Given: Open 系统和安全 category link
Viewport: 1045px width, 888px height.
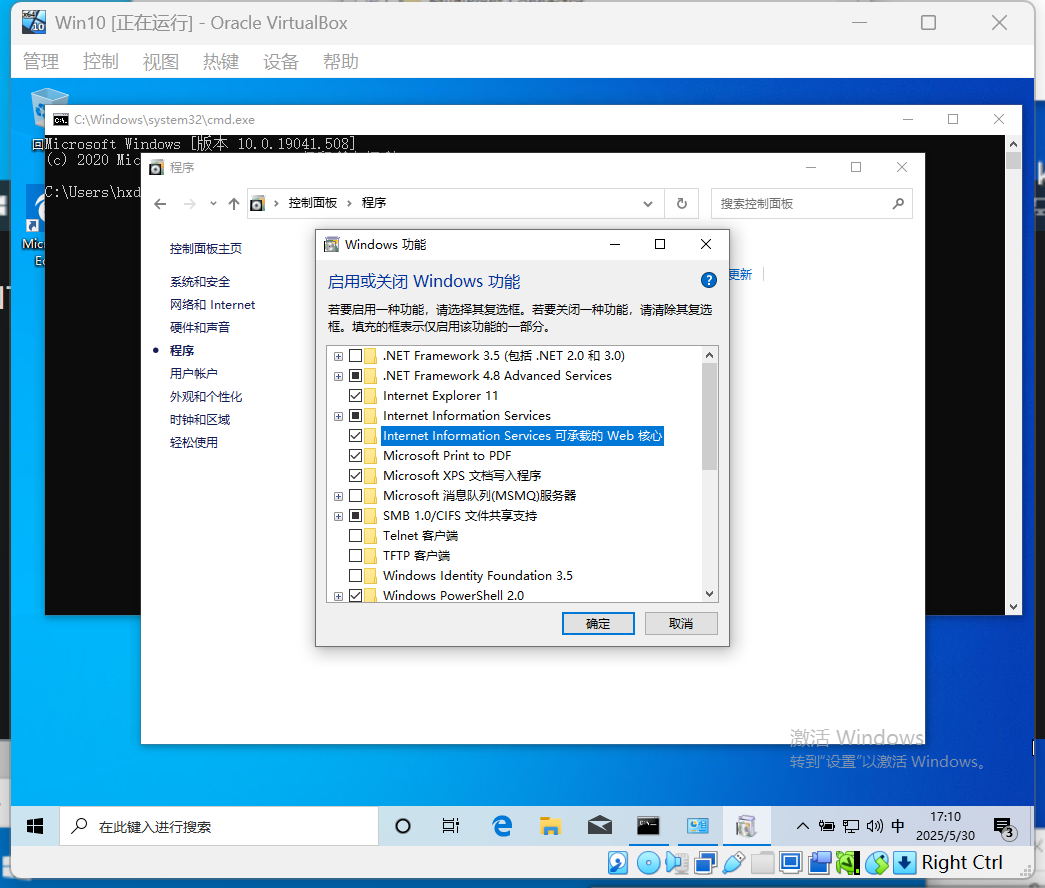Looking at the screenshot, I should (200, 282).
